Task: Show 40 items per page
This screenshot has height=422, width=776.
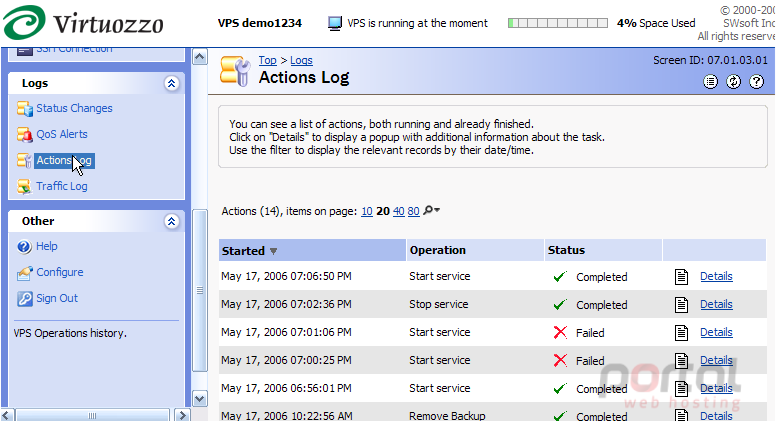Action: [398, 211]
